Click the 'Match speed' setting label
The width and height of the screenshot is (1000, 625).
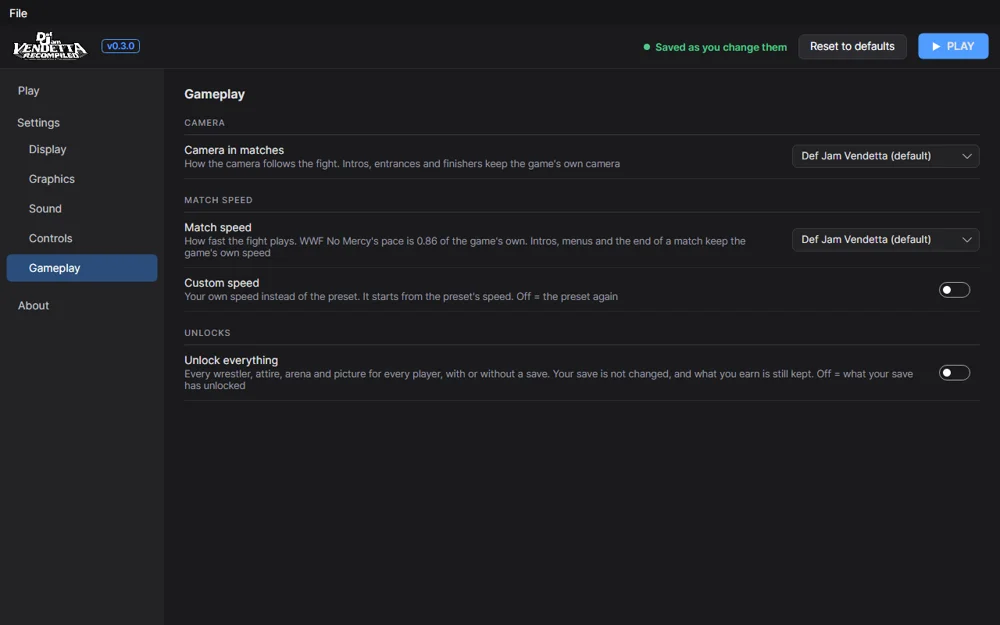coord(217,228)
